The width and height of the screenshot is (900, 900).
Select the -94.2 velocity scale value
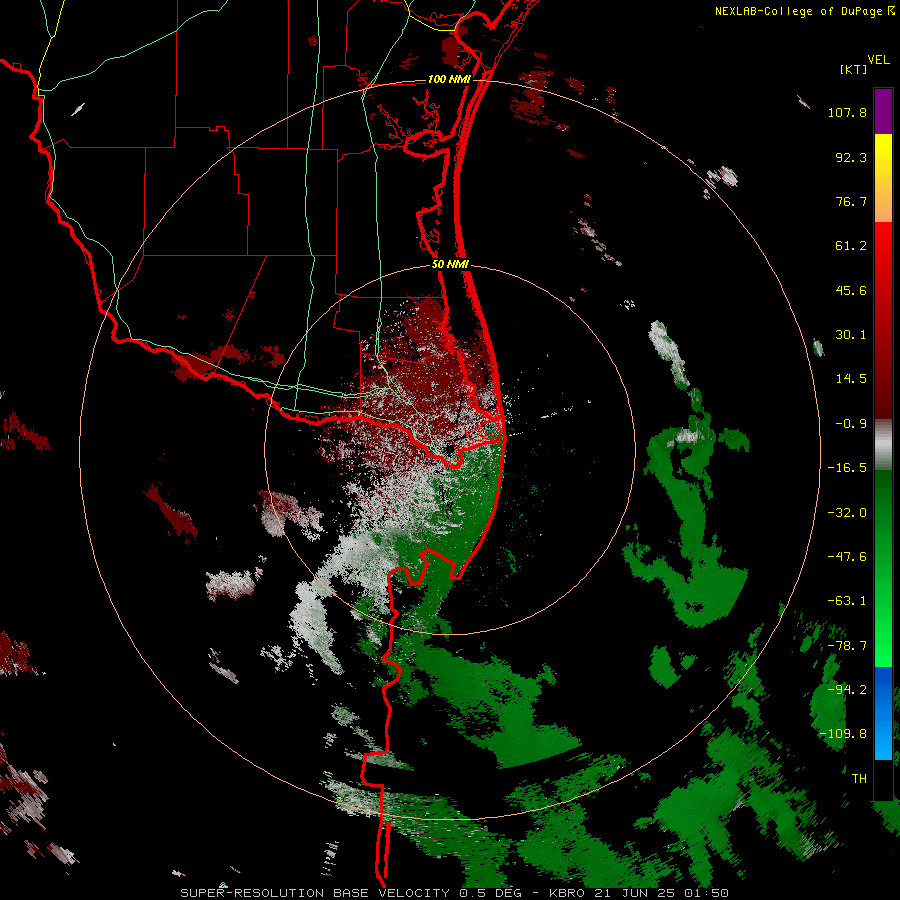(847, 690)
